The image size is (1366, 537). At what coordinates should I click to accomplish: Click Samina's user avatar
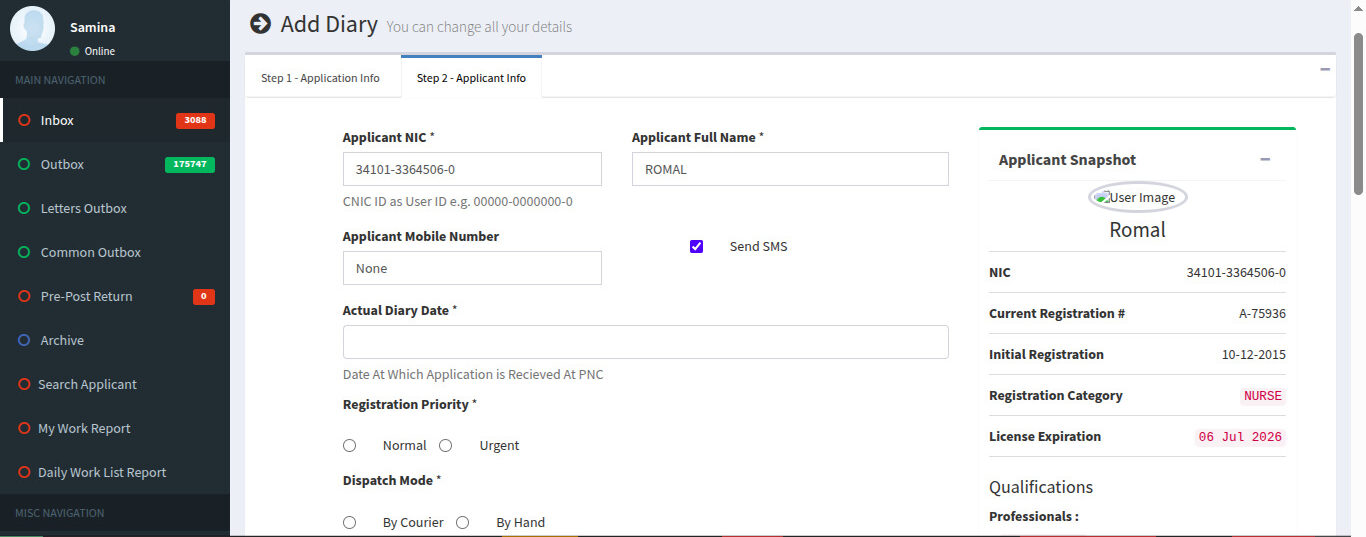click(x=32, y=28)
